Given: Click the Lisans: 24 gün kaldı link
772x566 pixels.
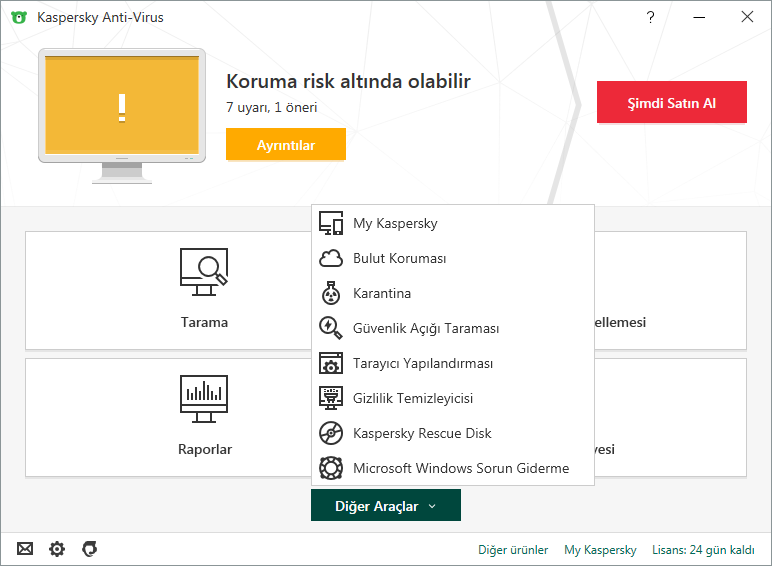Looking at the screenshot, I should click(x=703, y=550).
